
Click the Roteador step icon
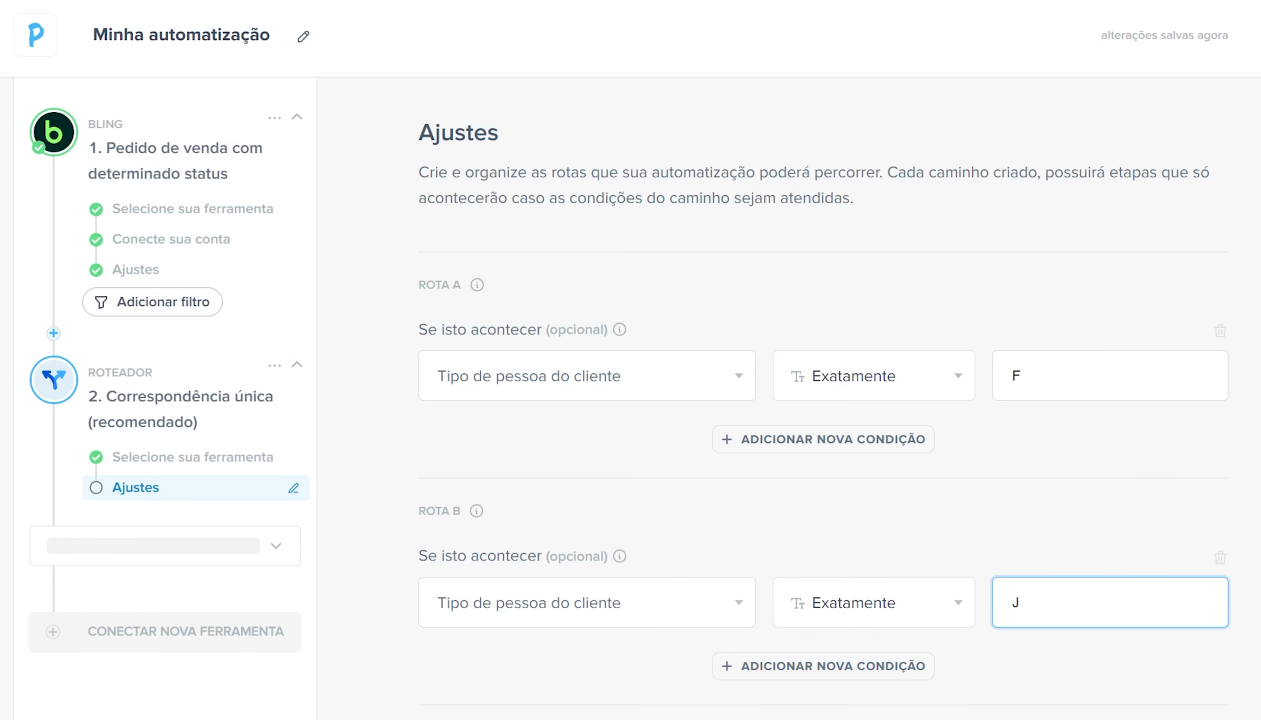[54, 380]
